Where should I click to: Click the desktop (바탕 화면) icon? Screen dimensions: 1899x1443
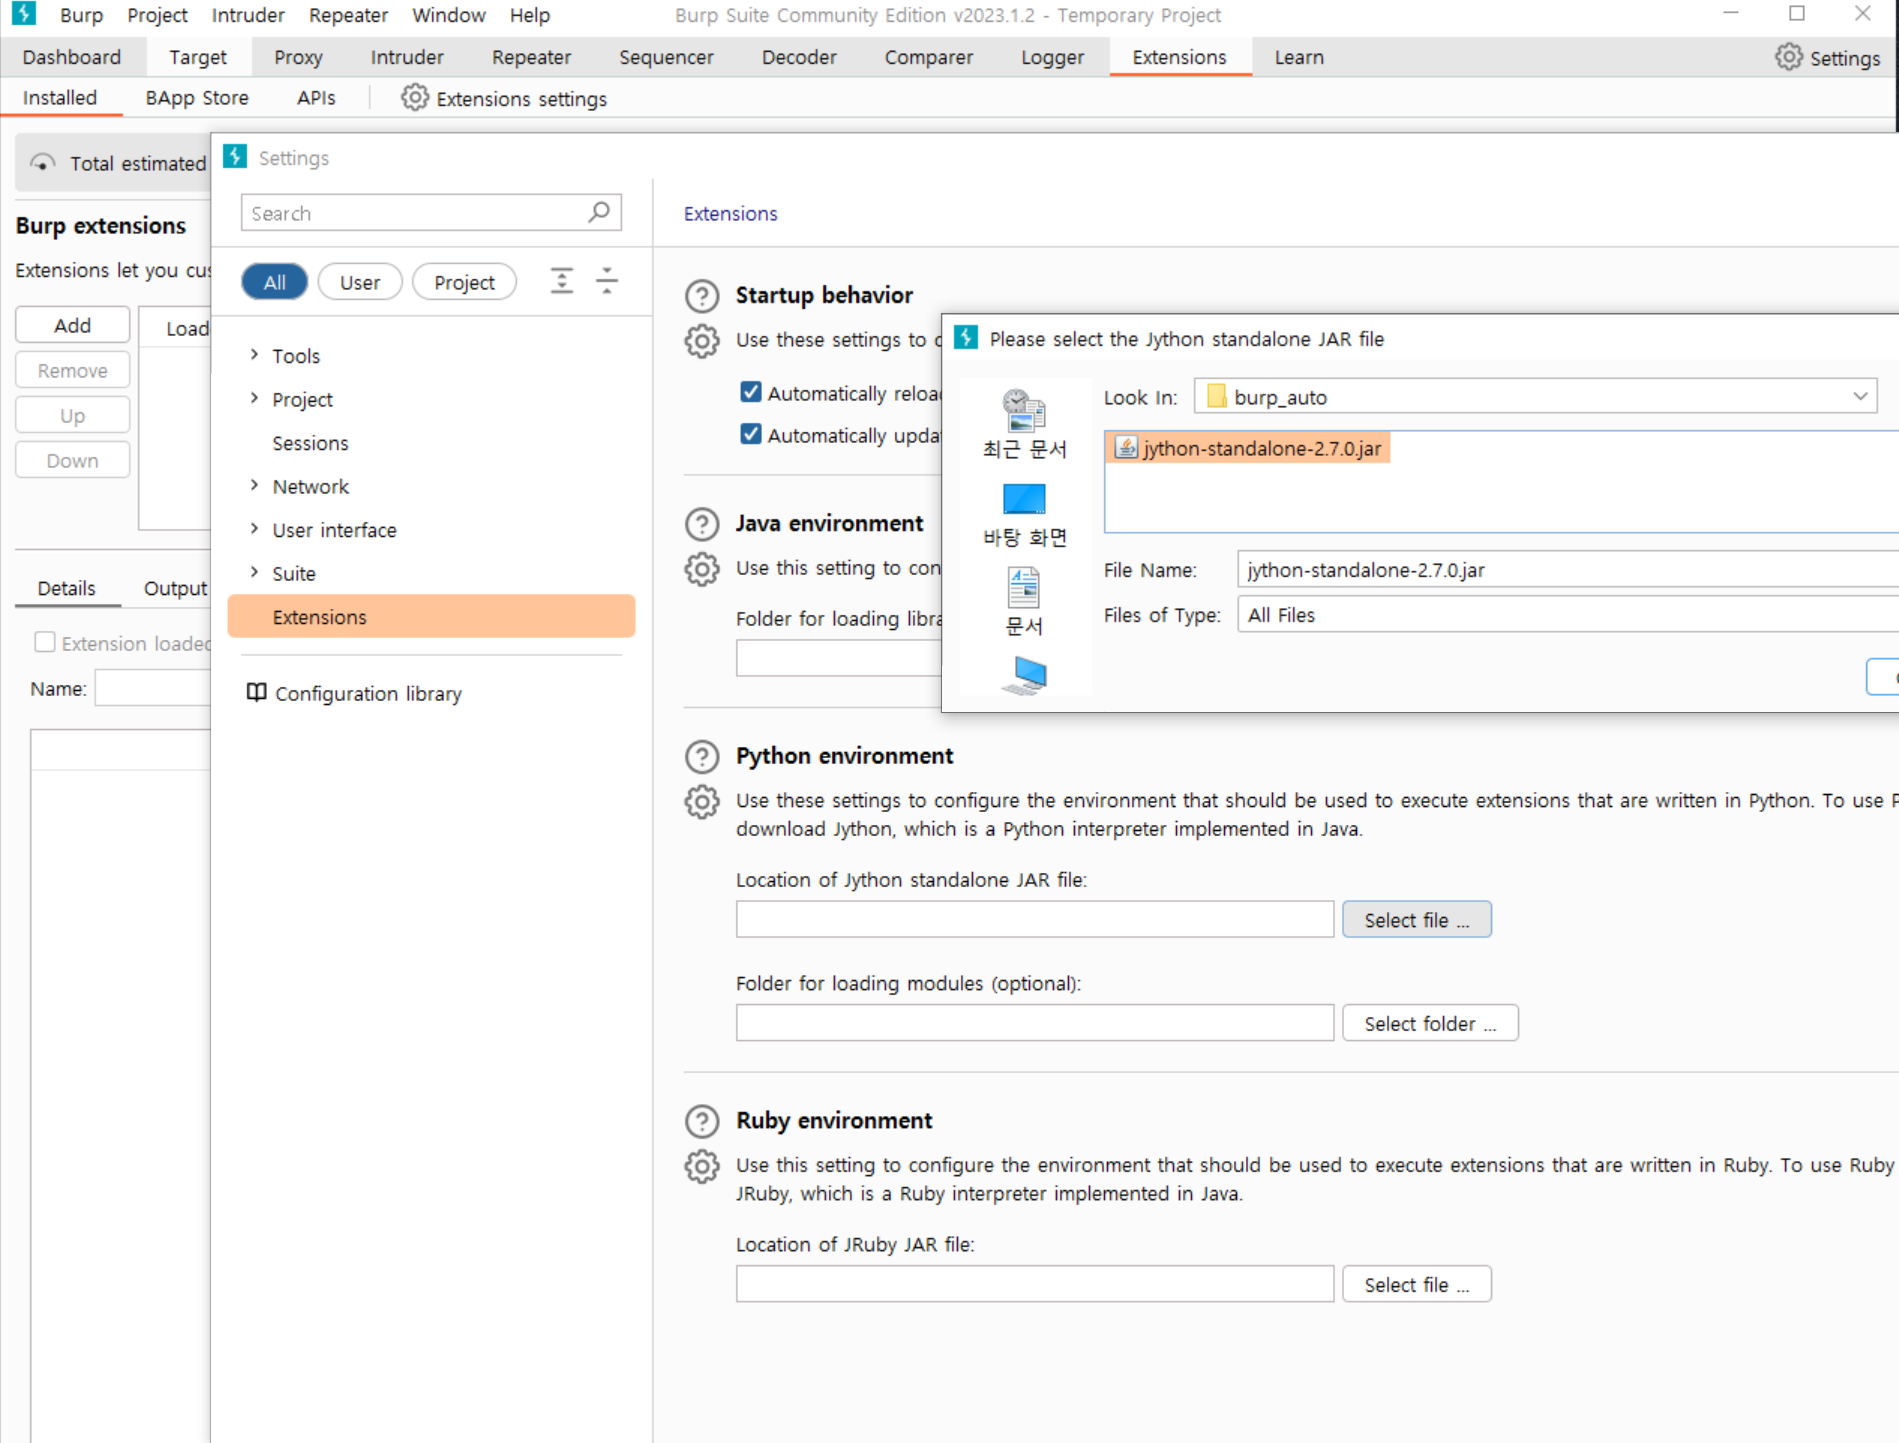point(1024,499)
